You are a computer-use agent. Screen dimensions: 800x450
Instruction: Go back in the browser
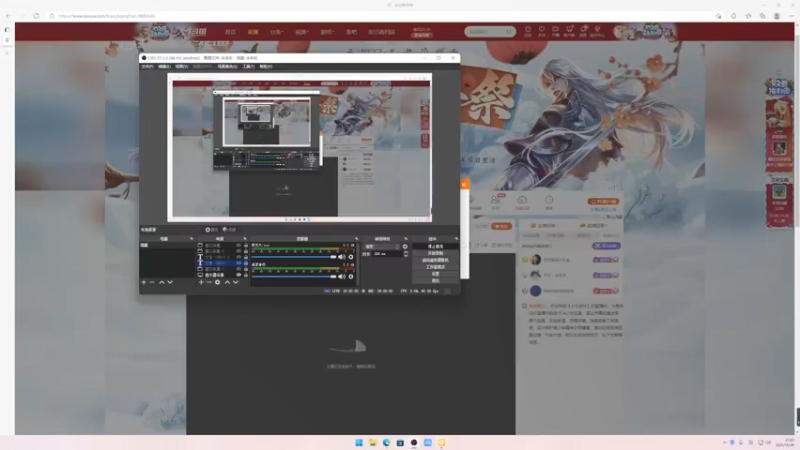coord(9,16)
